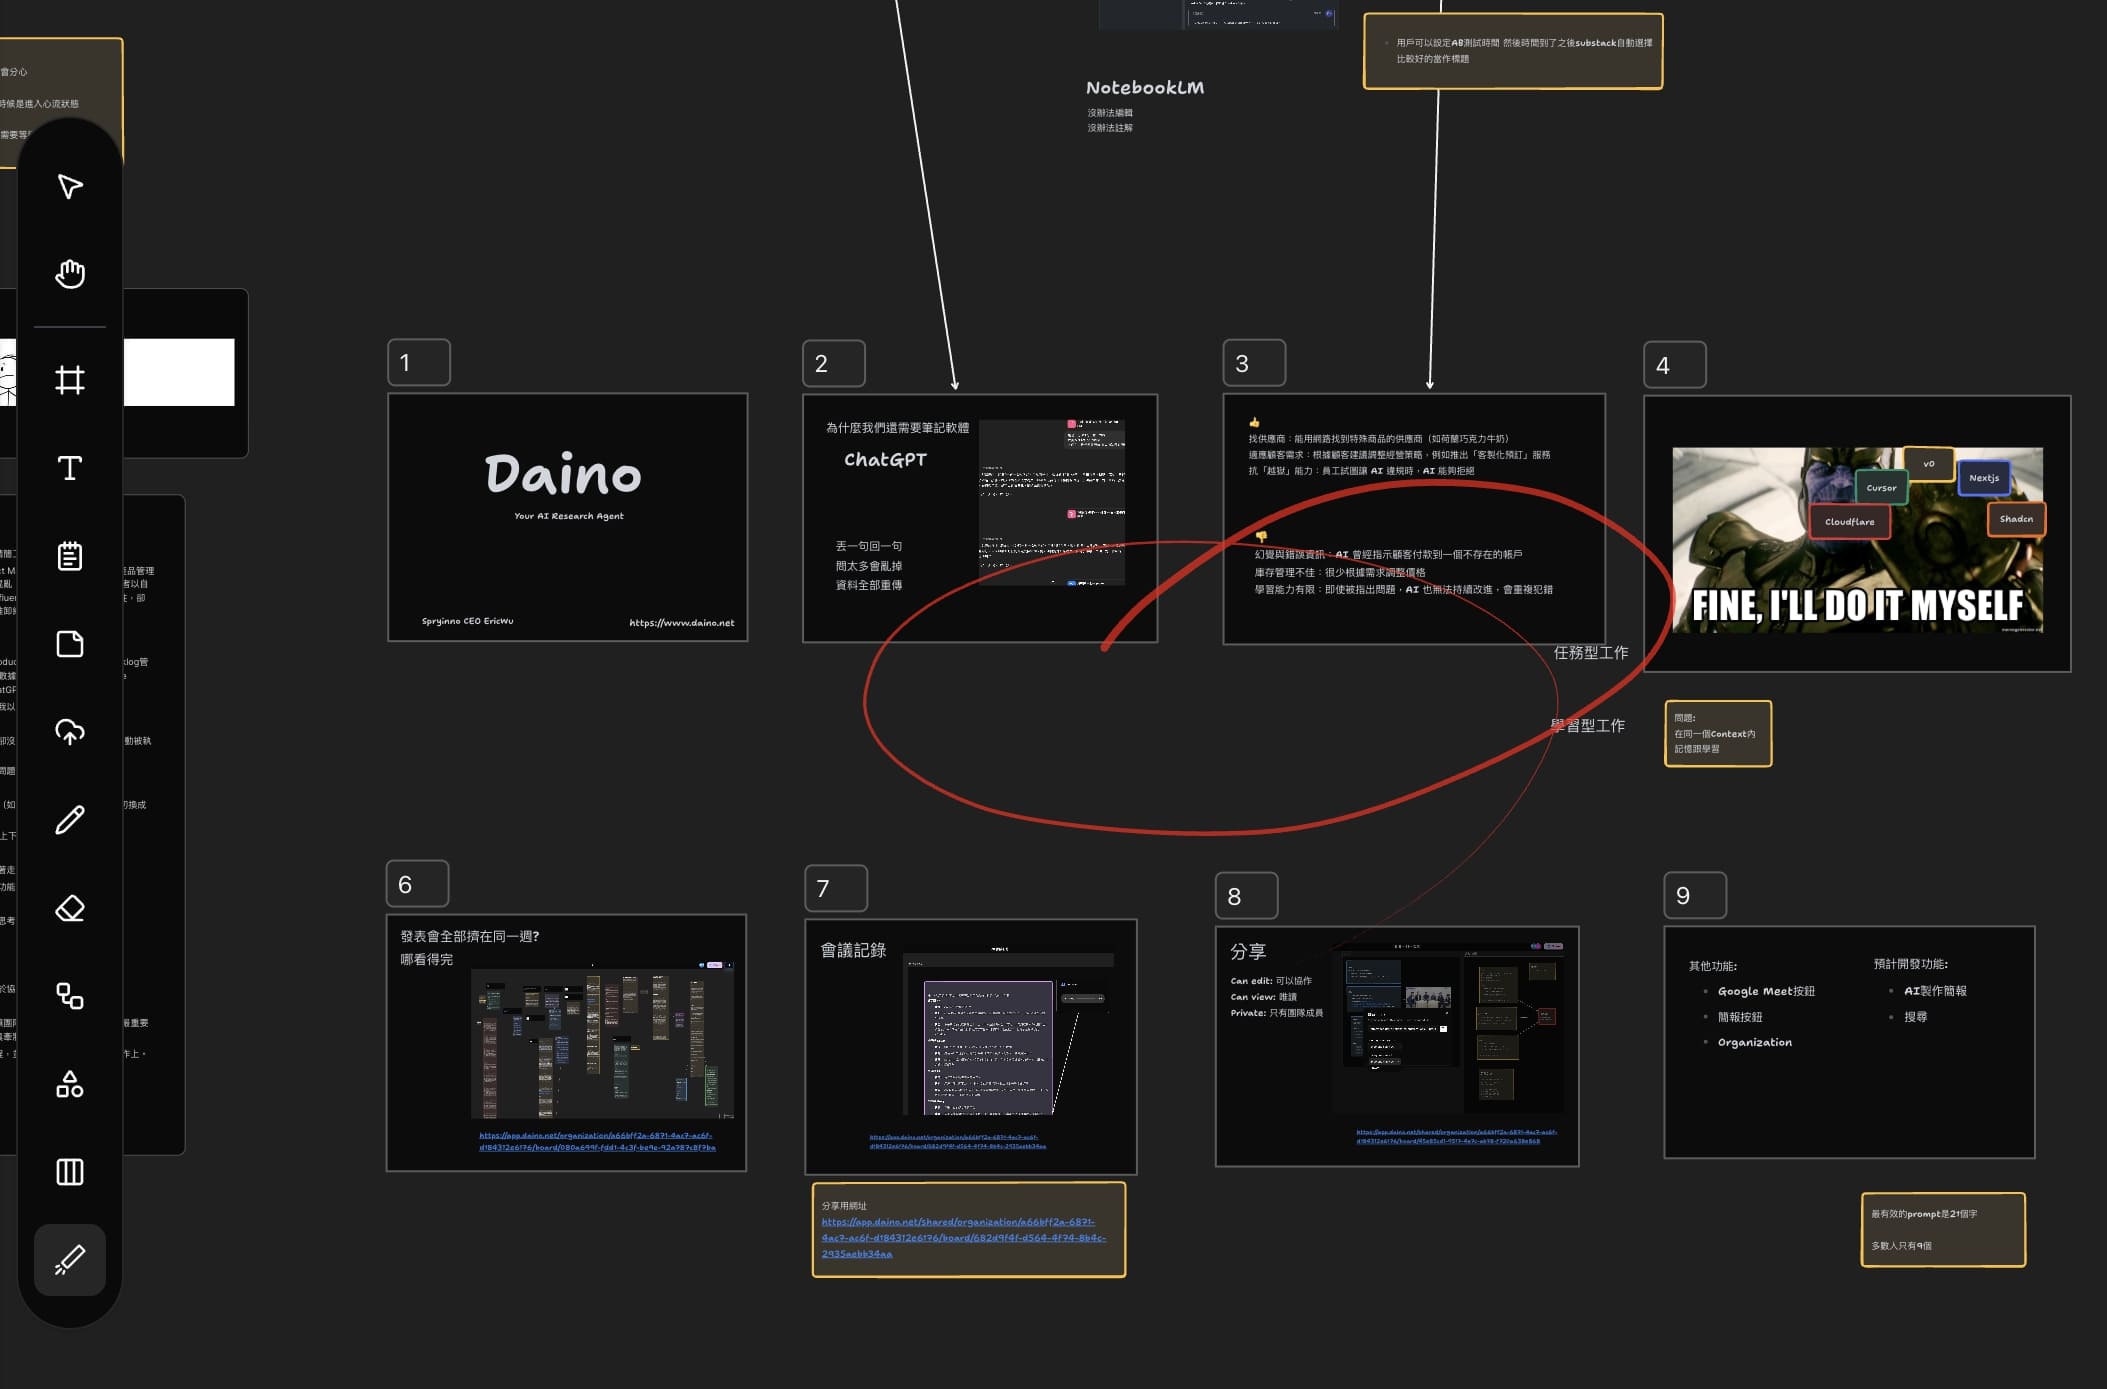Choose the eraser tool
Viewport: 2107px width, 1389px height.
(x=70, y=908)
